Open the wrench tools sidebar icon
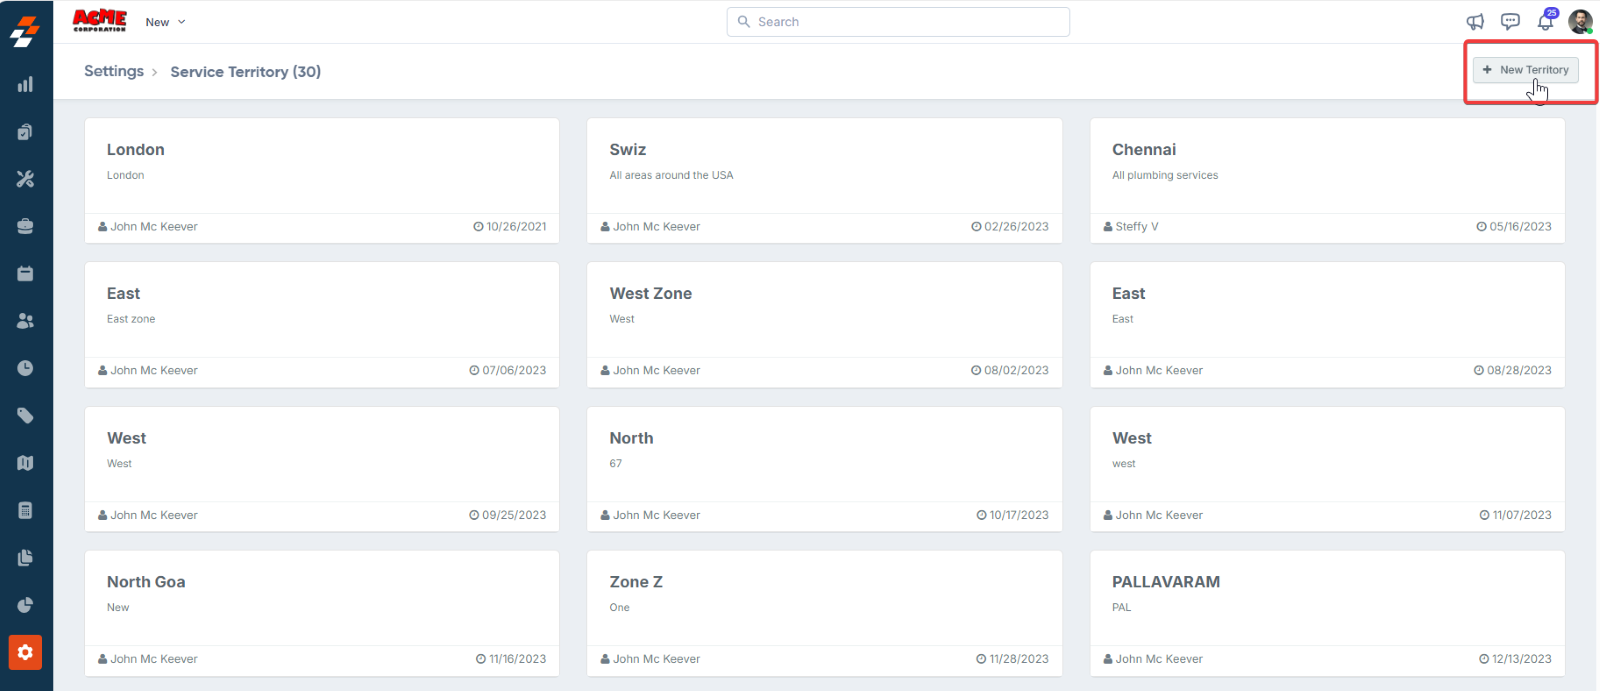This screenshot has width=1600, height=691. point(25,179)
